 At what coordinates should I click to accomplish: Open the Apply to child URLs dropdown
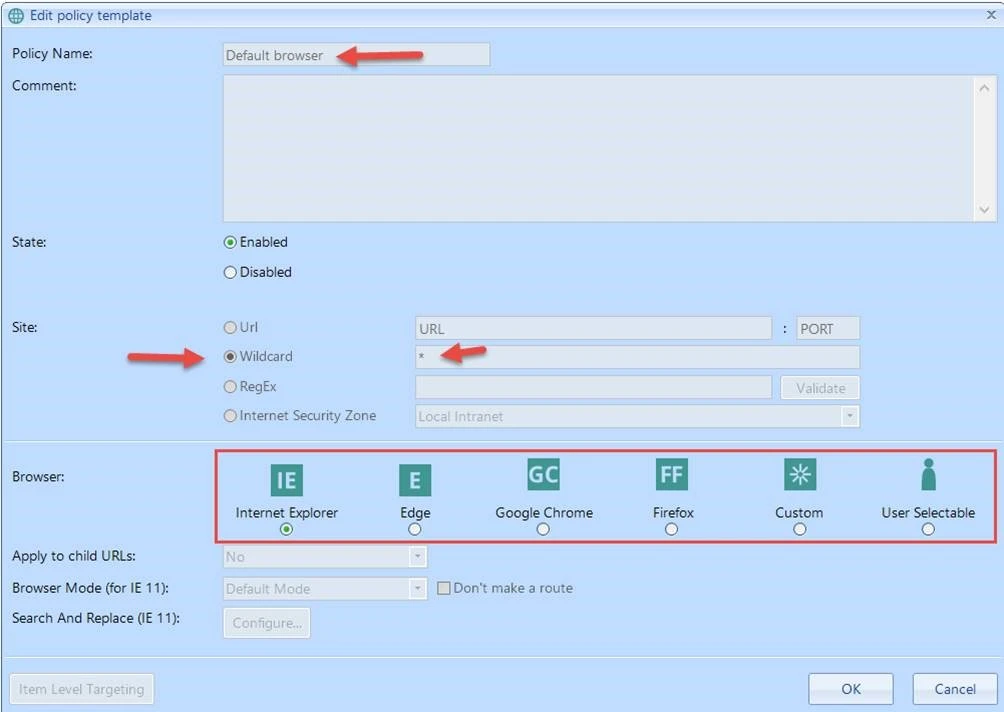point(418,557)
